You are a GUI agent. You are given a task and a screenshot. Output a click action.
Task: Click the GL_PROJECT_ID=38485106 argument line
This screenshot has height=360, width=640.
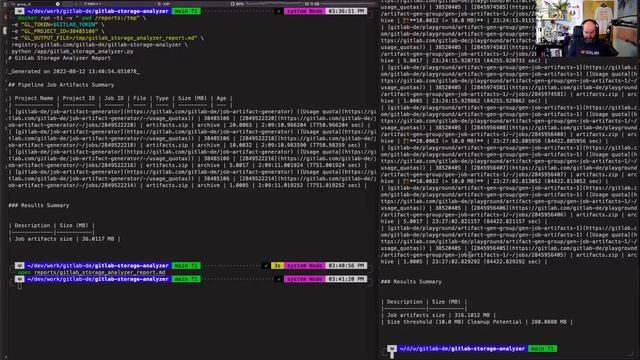pos(57,31)
